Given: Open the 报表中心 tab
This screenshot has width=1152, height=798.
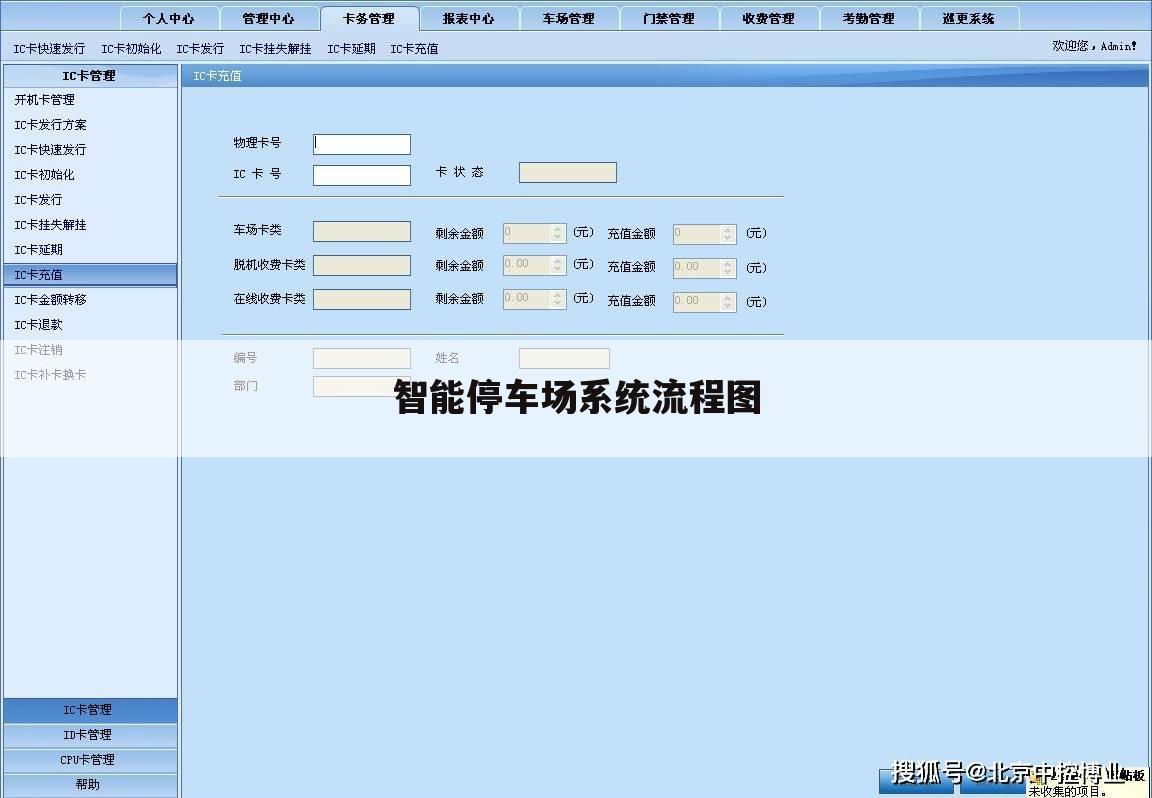Looking at the screenshot, I should (x=469, y=18).
